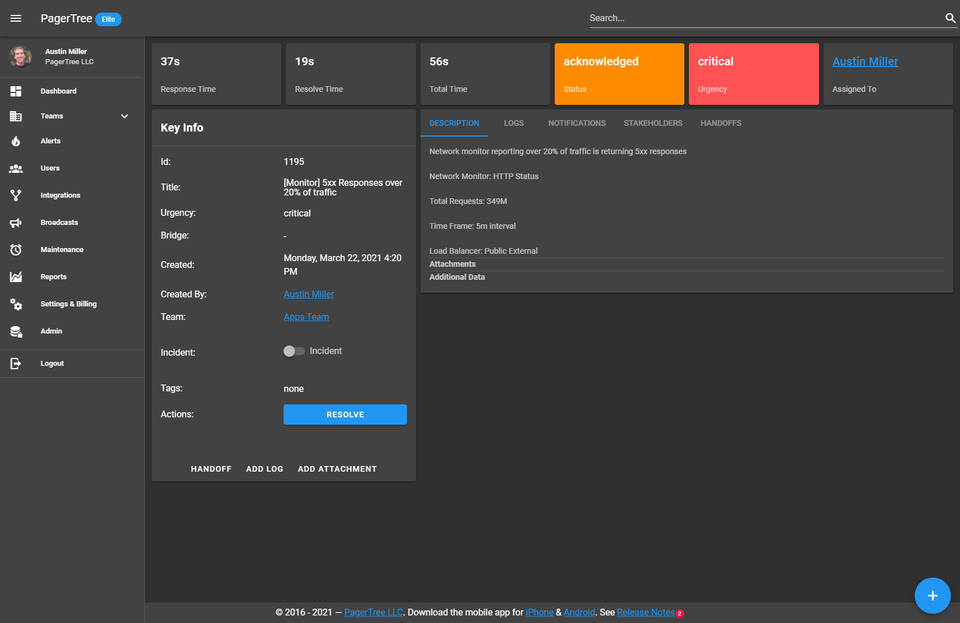Open the hamburger navigation menu
The width and height of the screenshot is (960, 623).
(16, 18)
